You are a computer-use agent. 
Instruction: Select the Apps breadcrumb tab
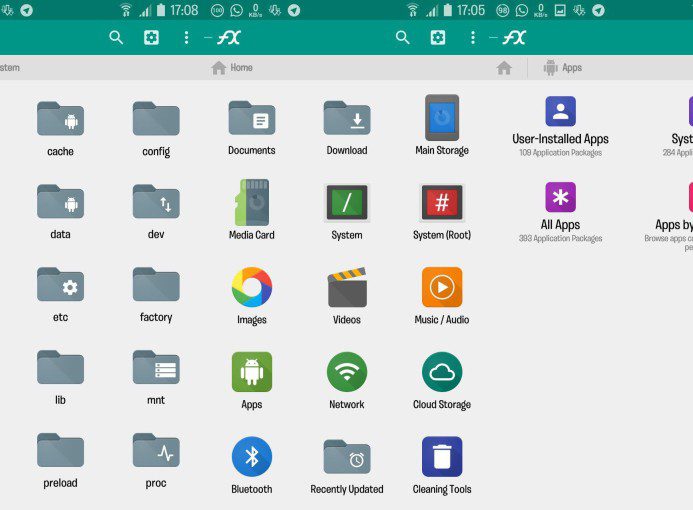[563, 68]
